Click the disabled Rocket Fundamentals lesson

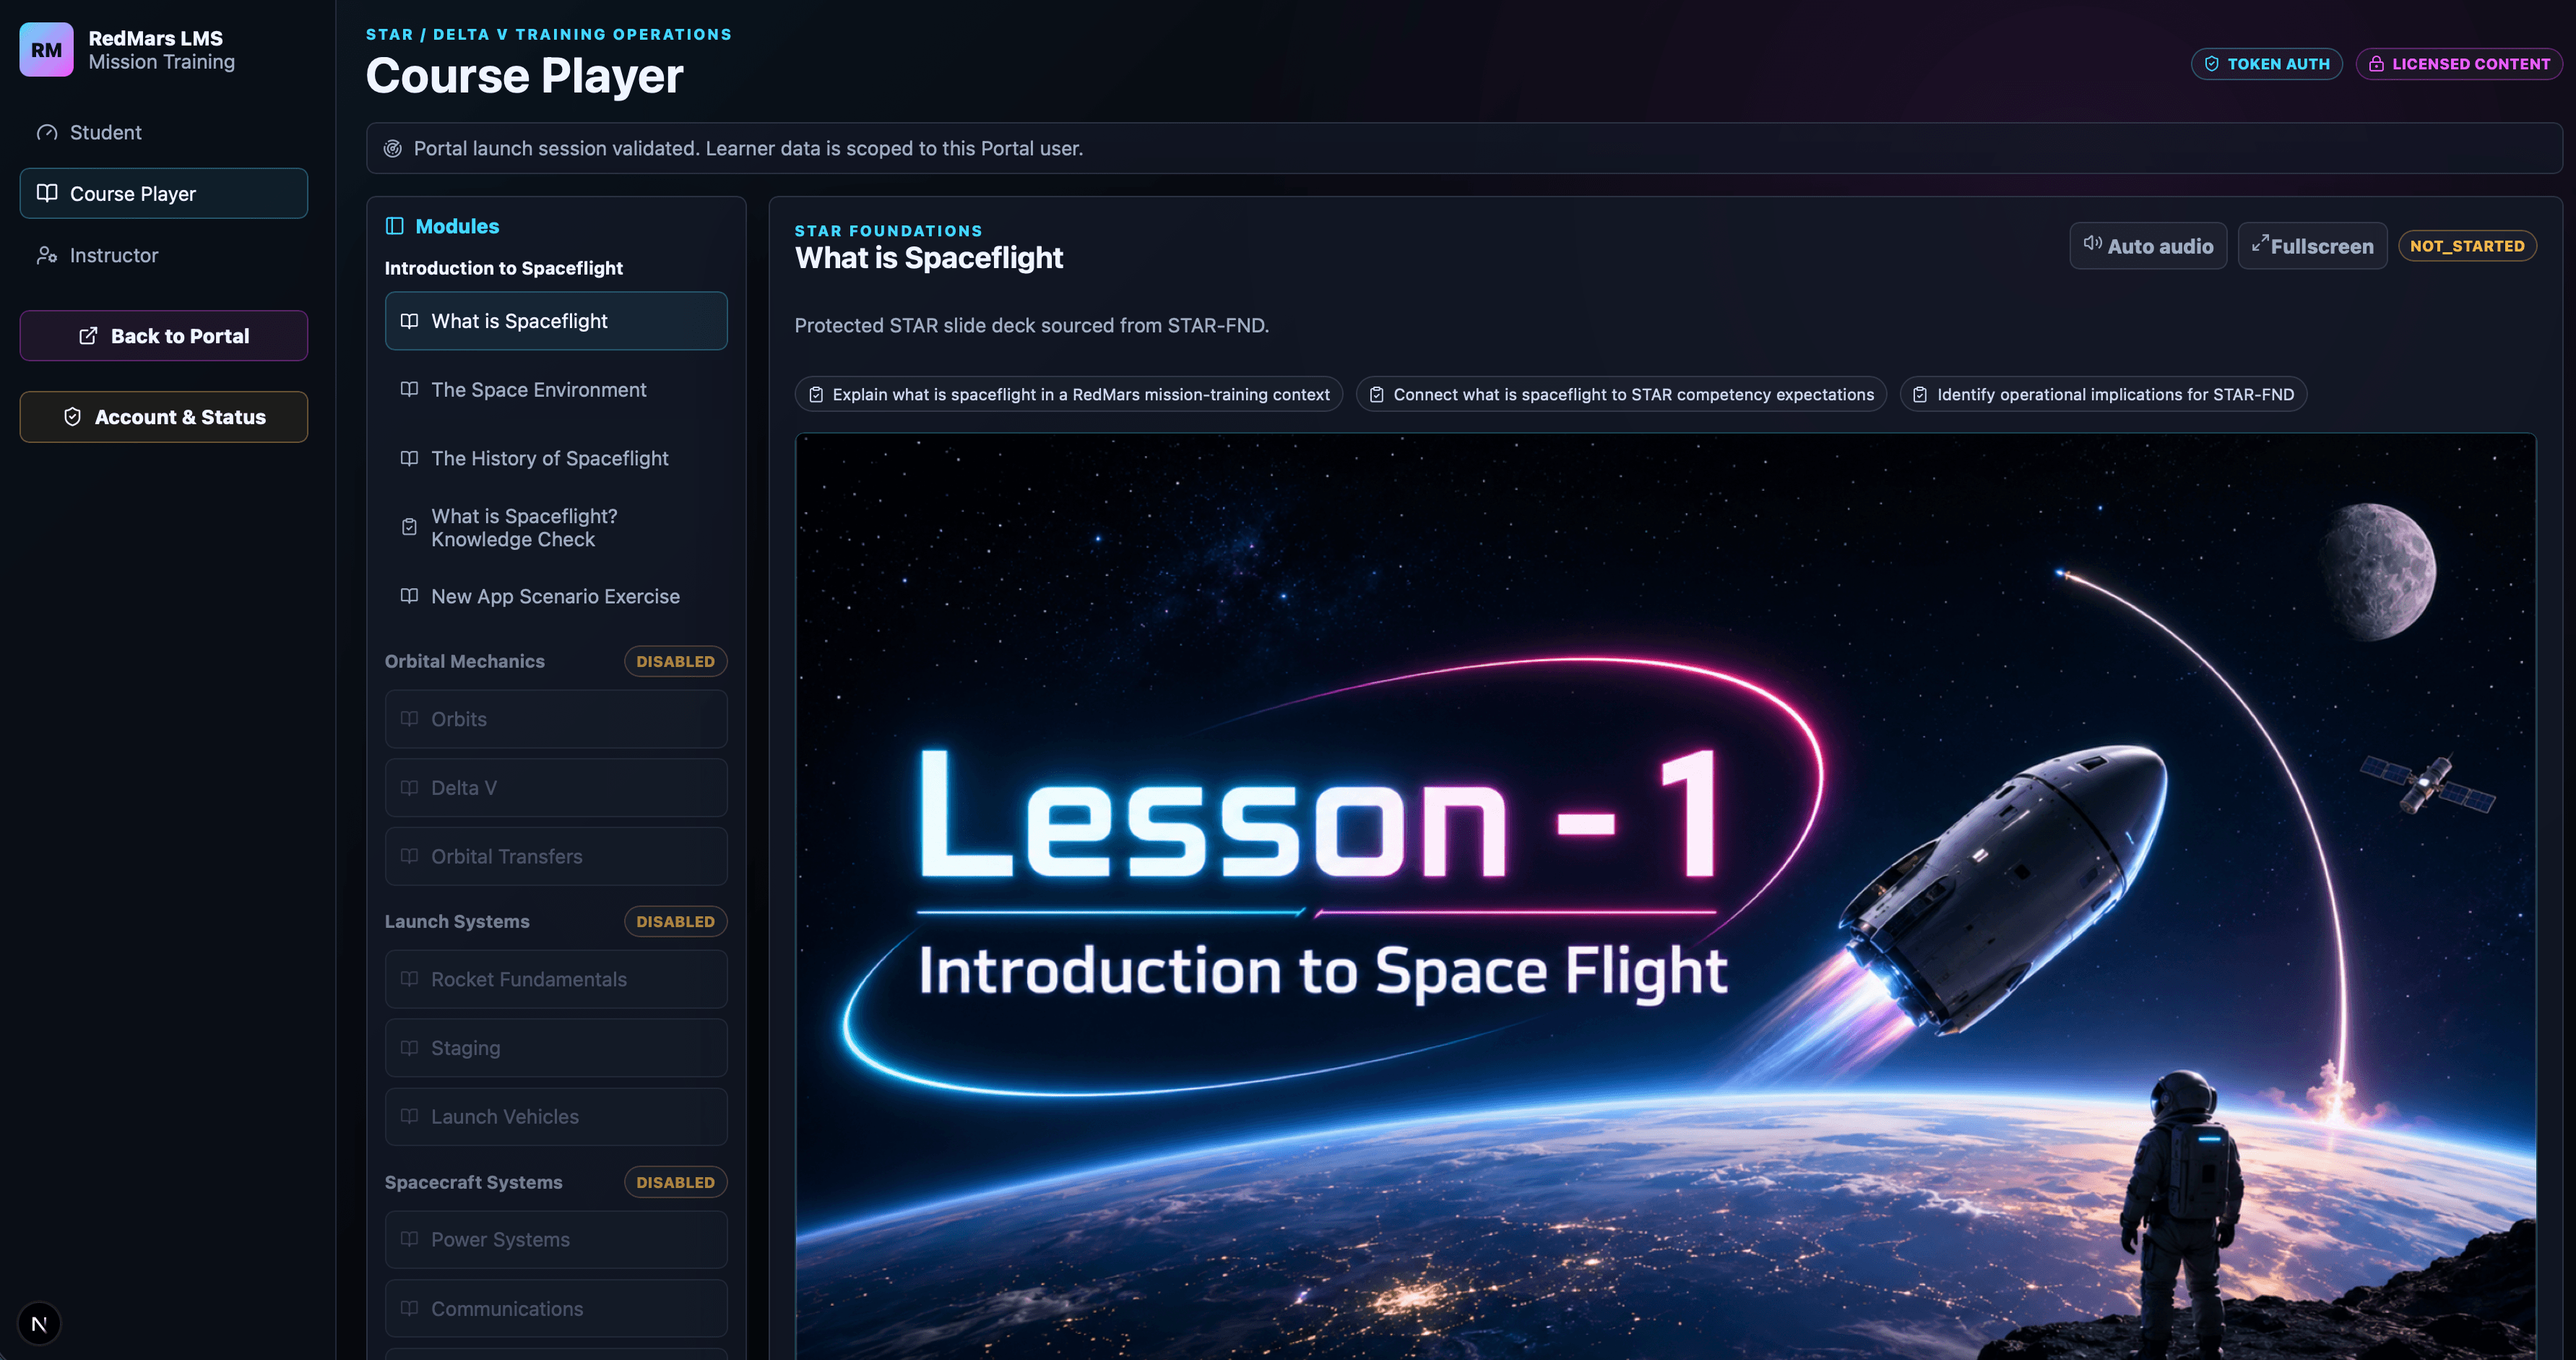click(556, 979)
